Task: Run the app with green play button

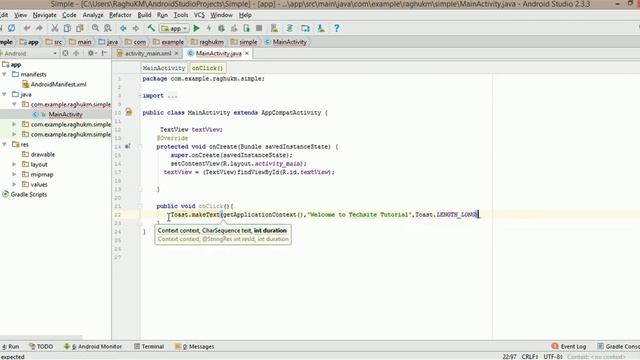Action: point(196,28)
